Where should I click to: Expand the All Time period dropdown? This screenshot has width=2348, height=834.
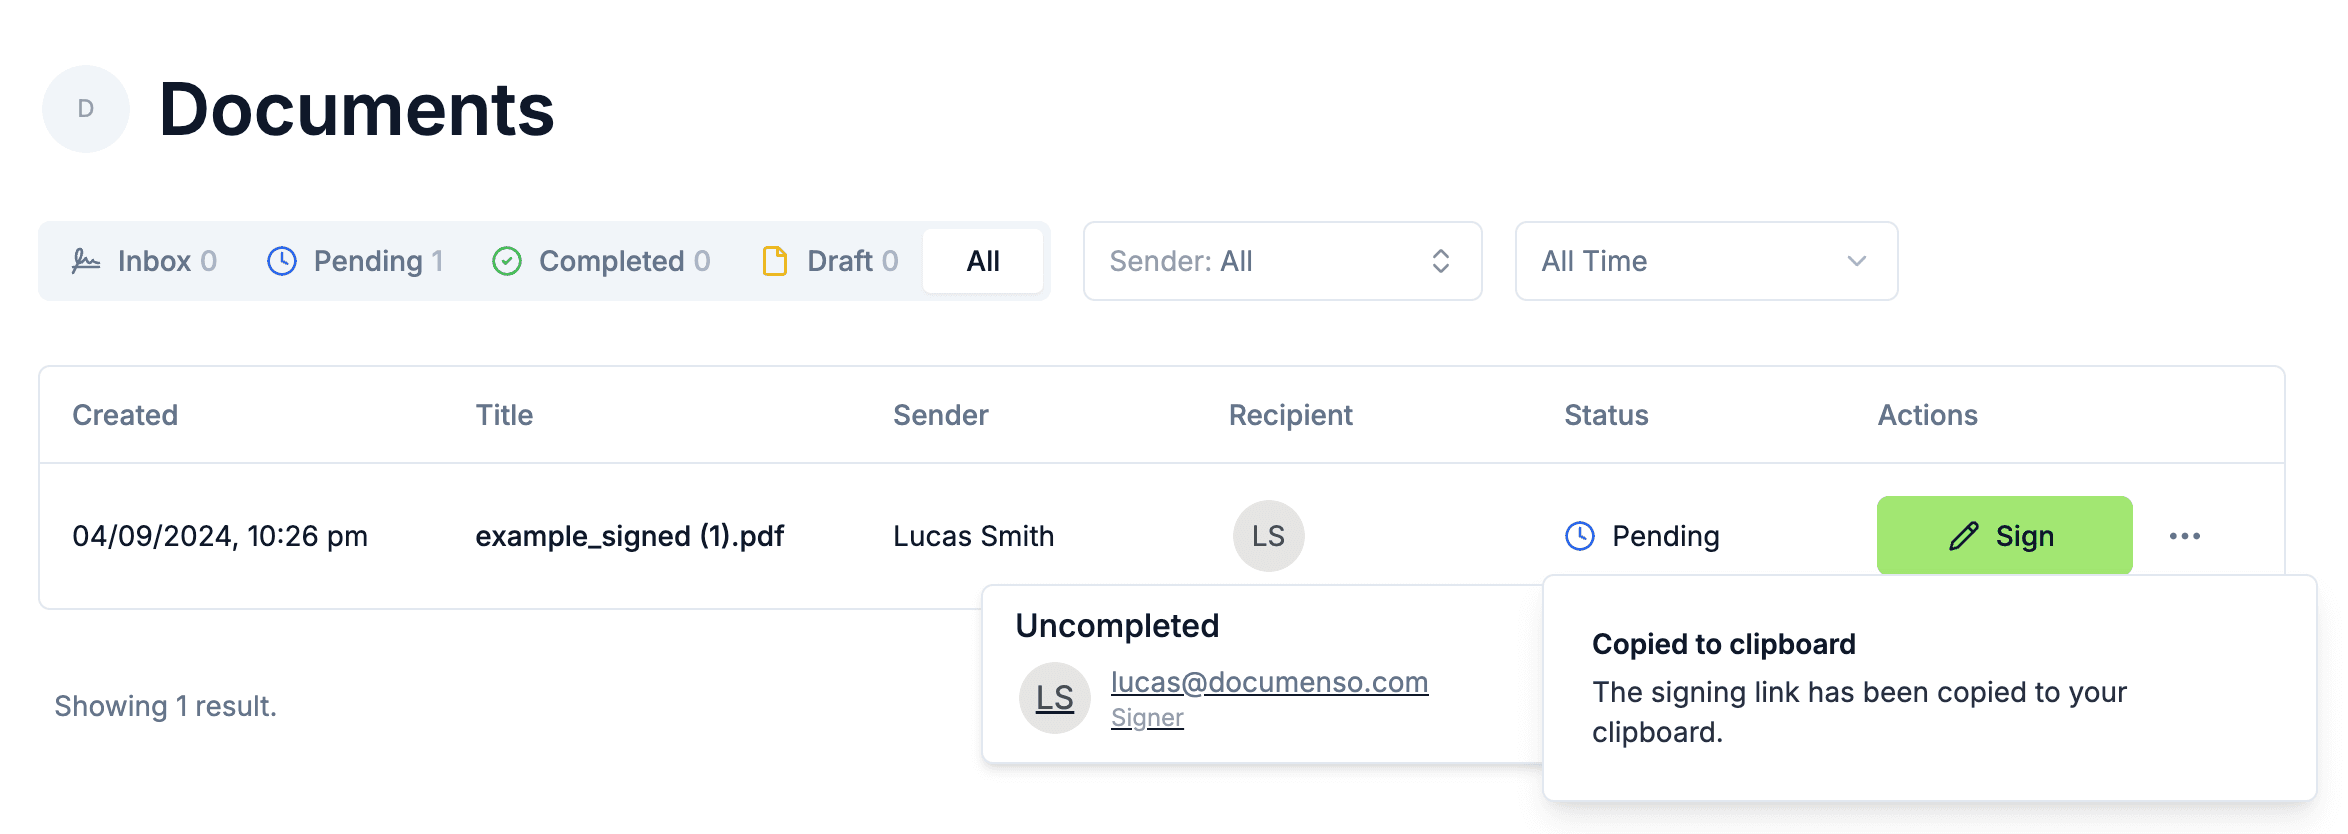1705,261
